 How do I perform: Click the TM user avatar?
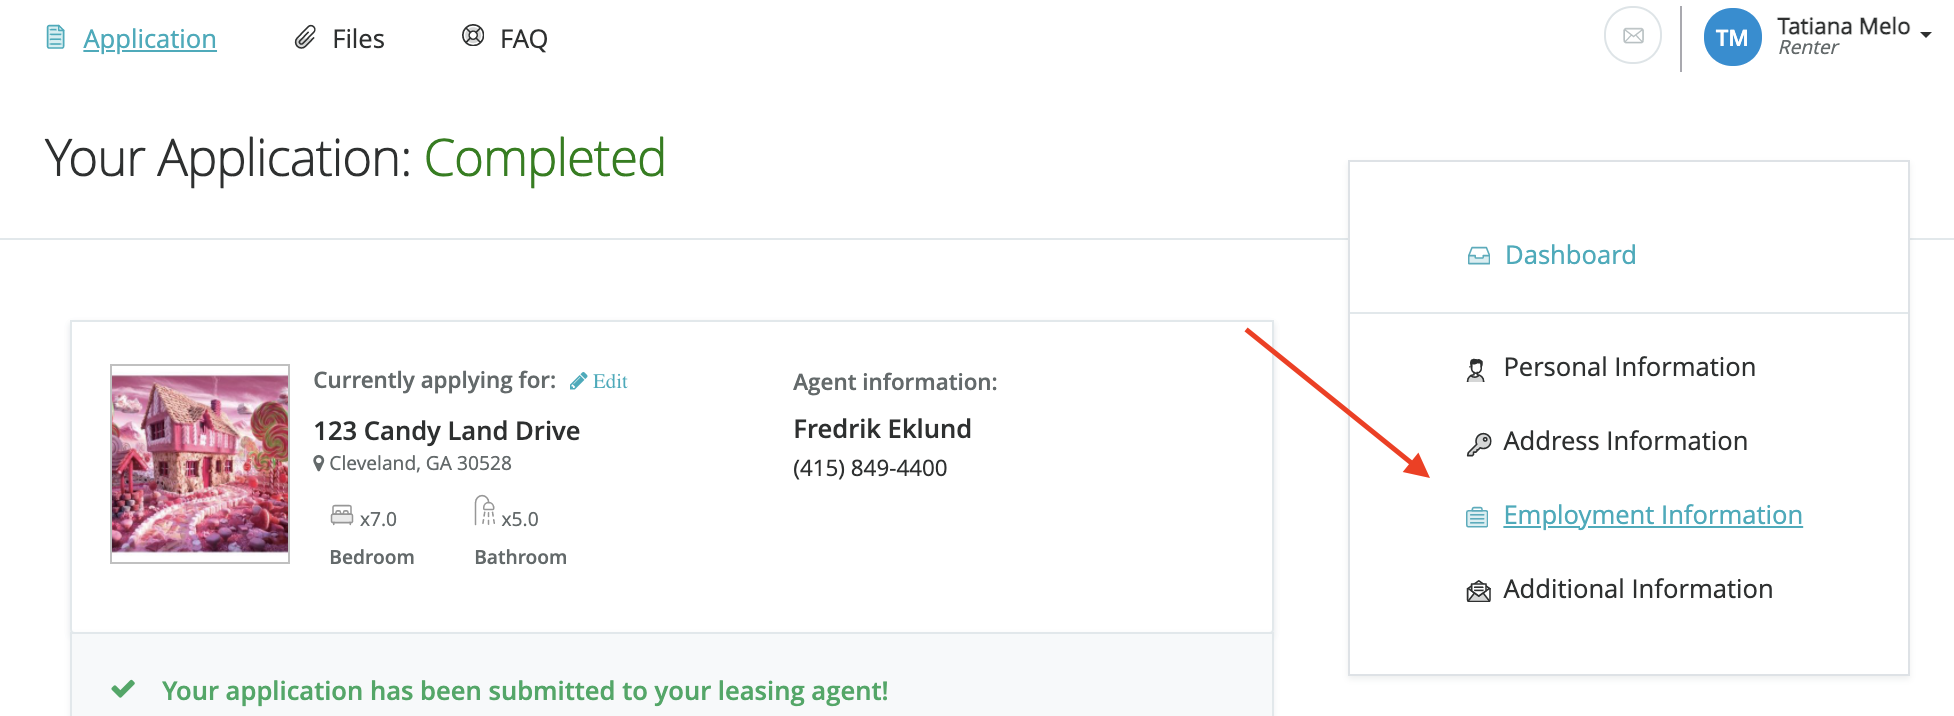(x=1732, y=38)
